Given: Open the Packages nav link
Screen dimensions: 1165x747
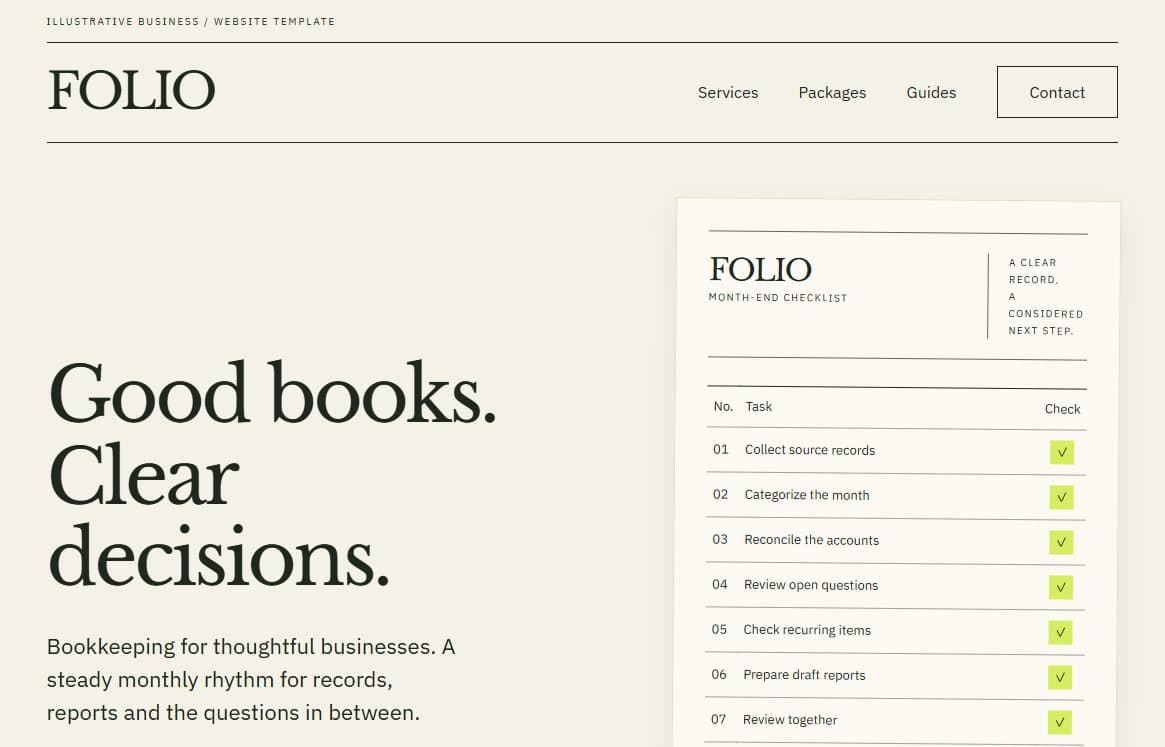Looking at the screenshot, I should point(832,93).
